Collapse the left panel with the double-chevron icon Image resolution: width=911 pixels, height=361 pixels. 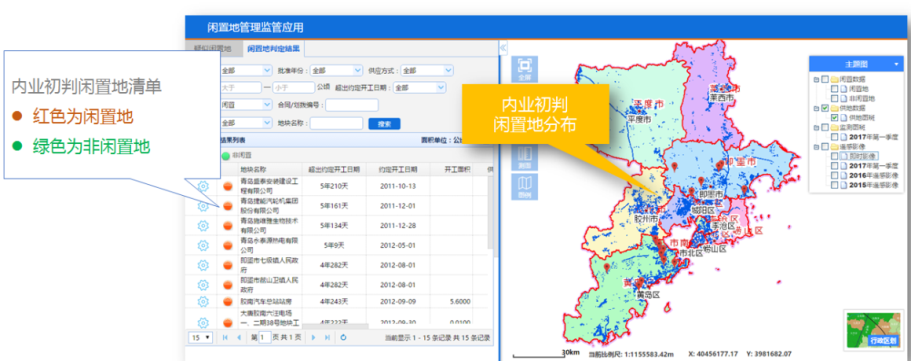504,47
